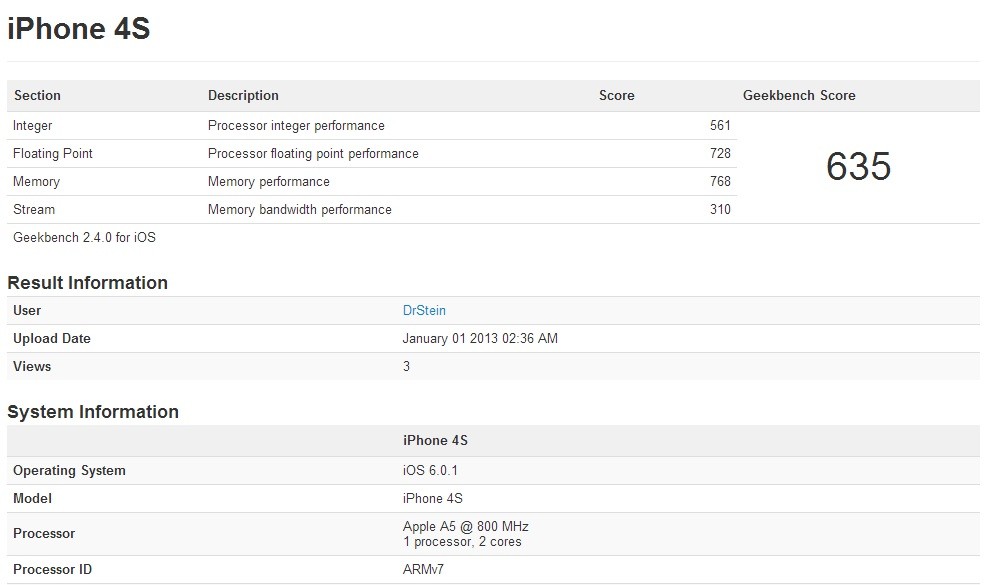Screen dimensions: 993x585
Task: Click the Section column header
Action: click(37, 96)
